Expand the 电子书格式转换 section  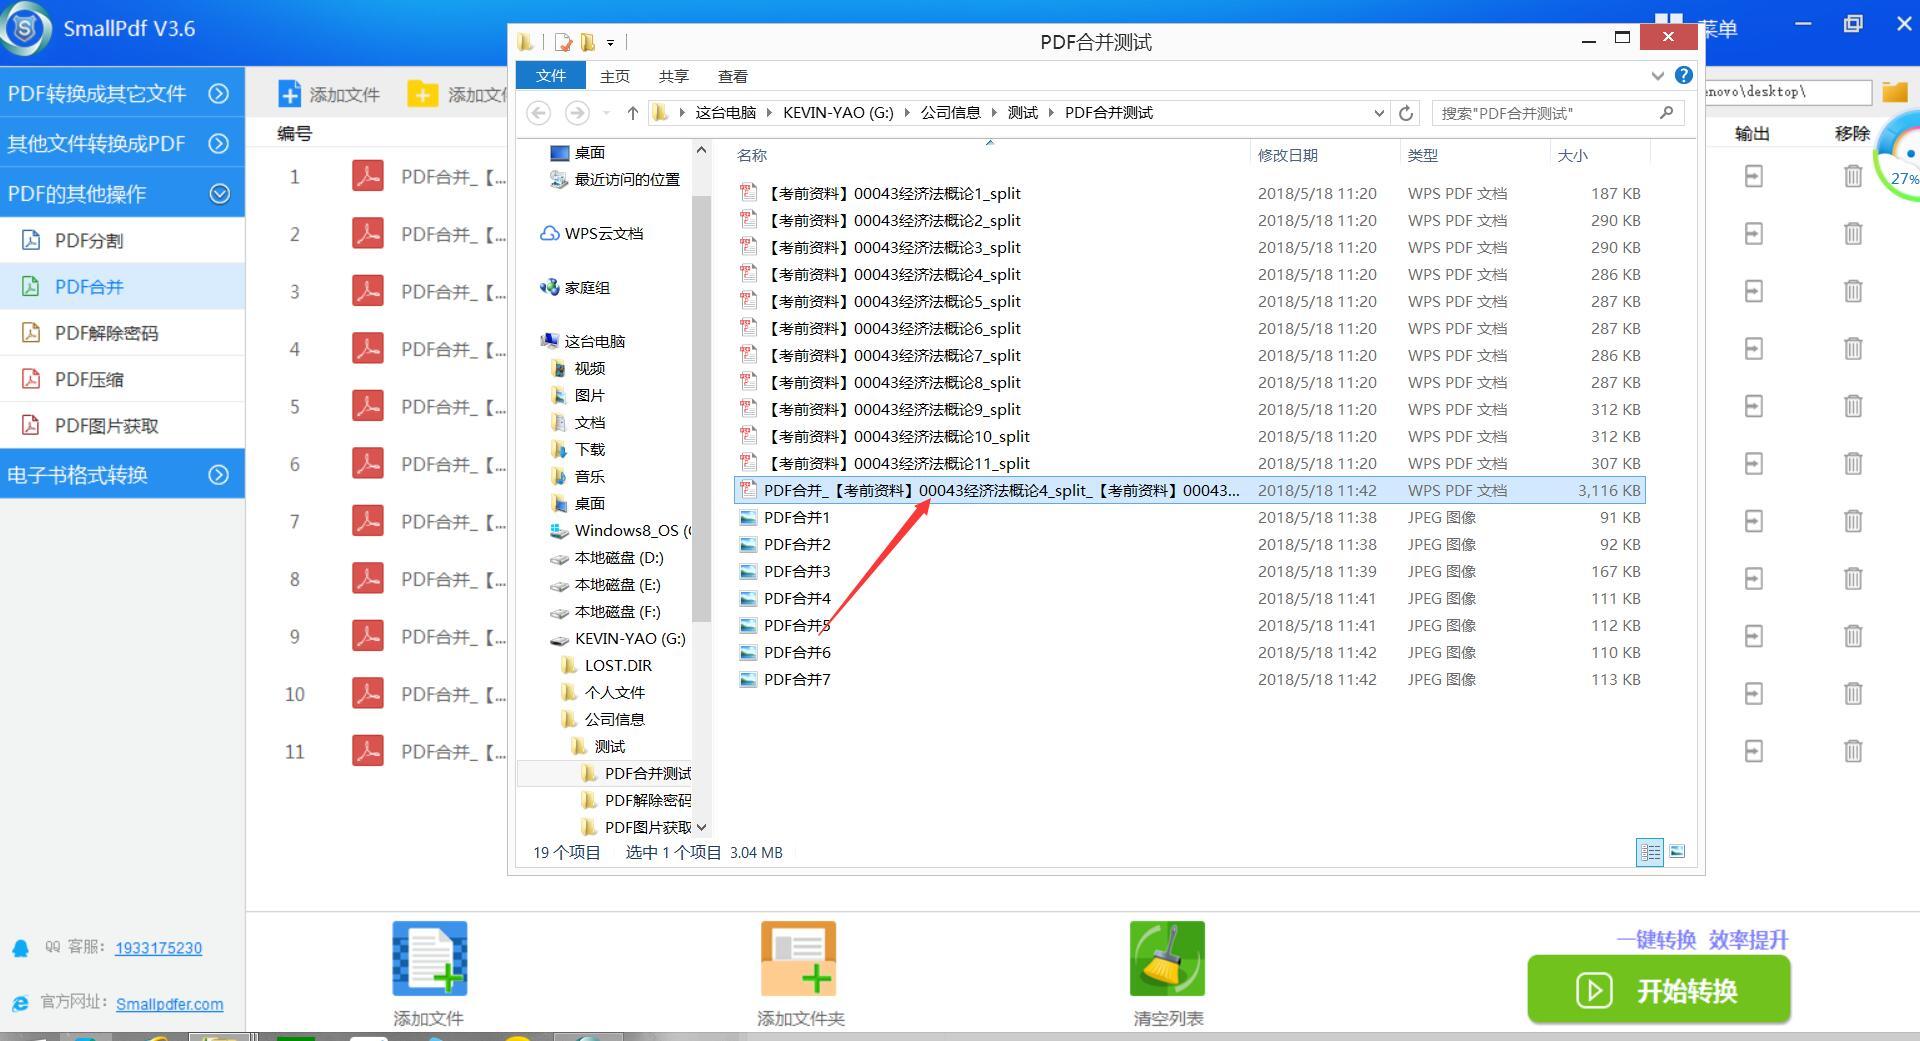(x=218, y=475)
